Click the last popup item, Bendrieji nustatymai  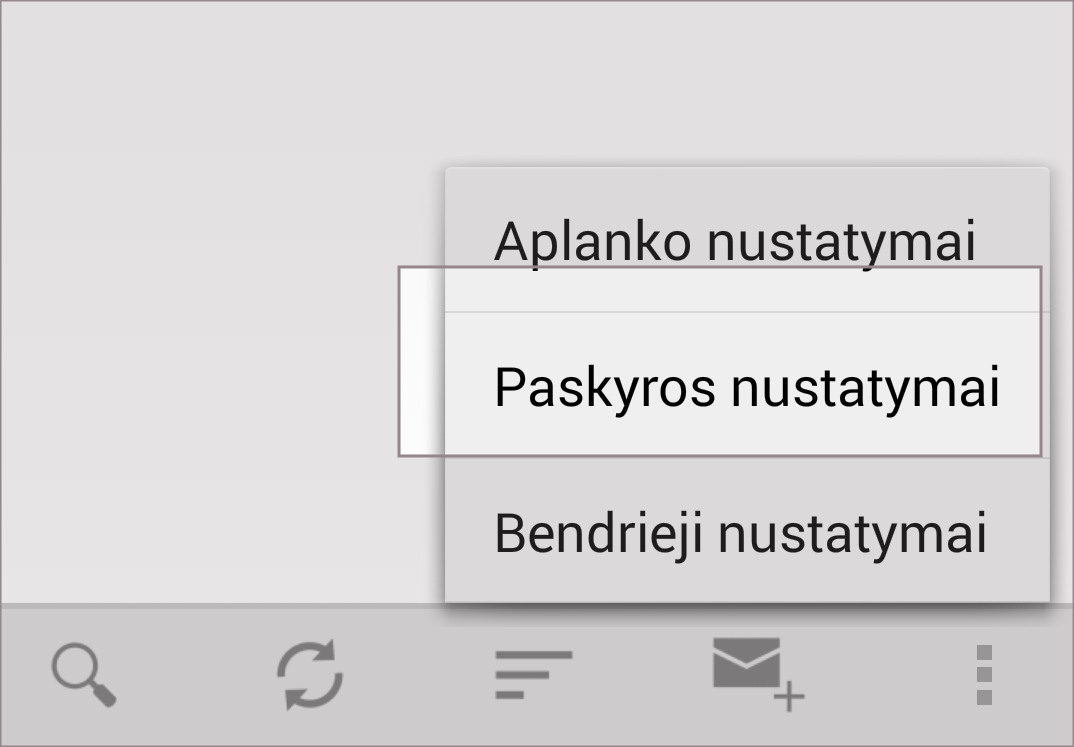741,532
